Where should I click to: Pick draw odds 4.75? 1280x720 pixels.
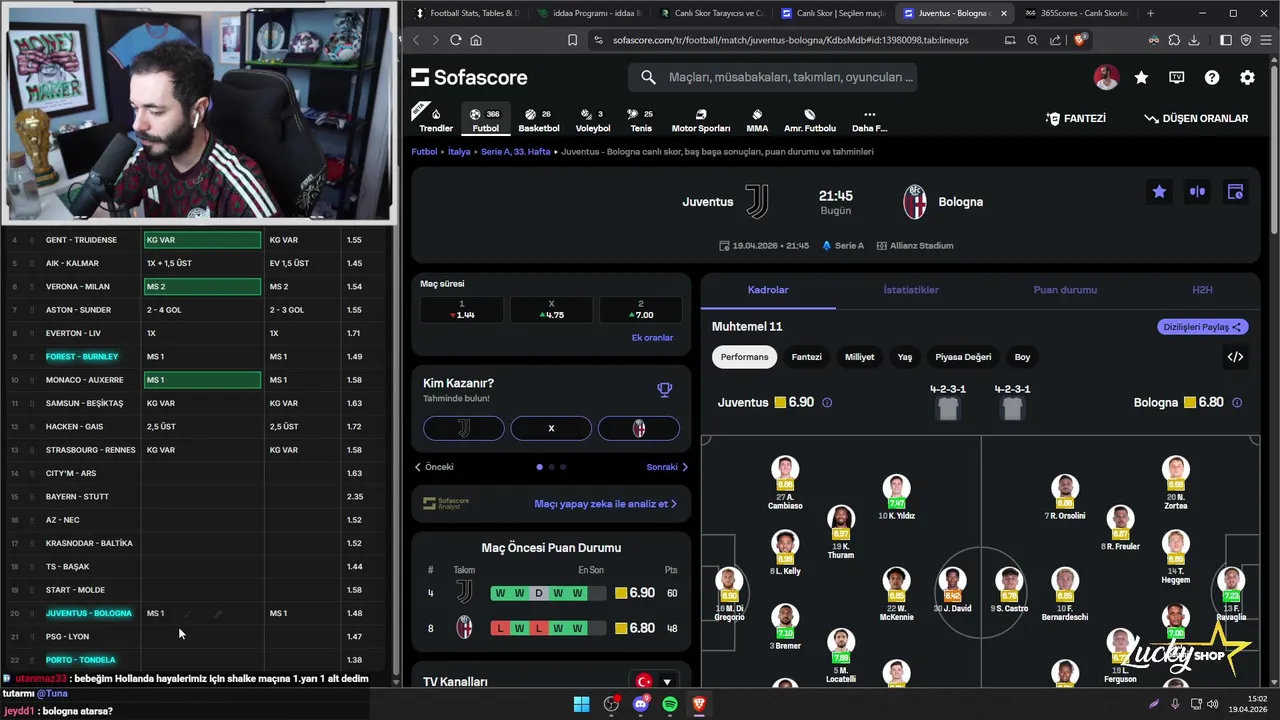coord(551,310)
